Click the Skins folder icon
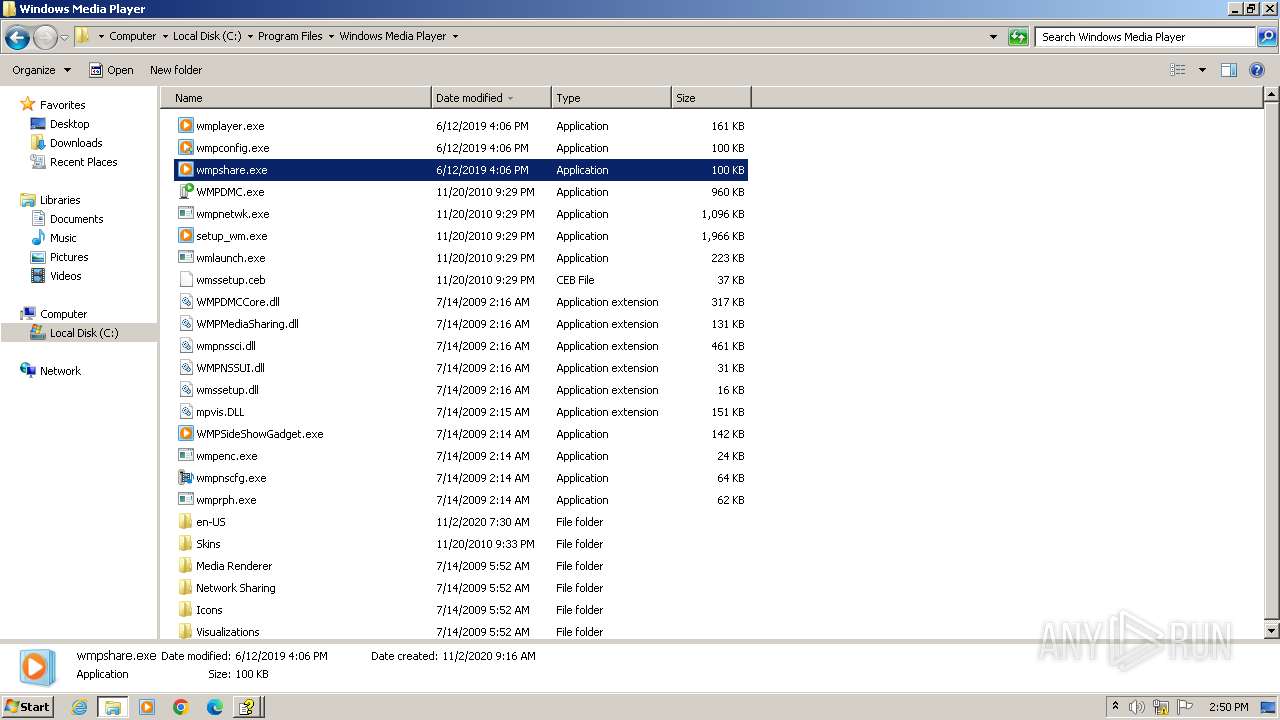 coord(185,544)
